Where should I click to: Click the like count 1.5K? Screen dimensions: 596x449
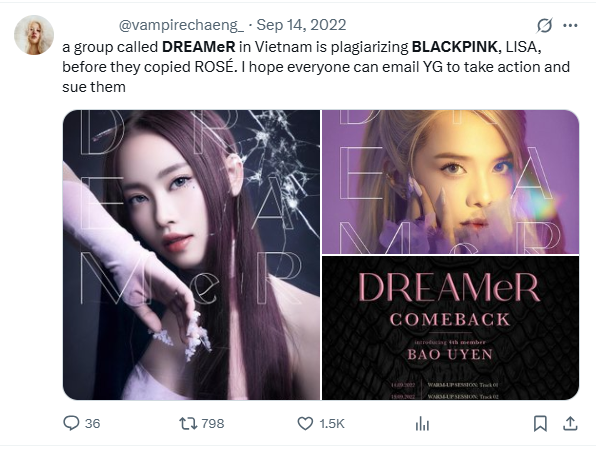click(x=332, y=424)
